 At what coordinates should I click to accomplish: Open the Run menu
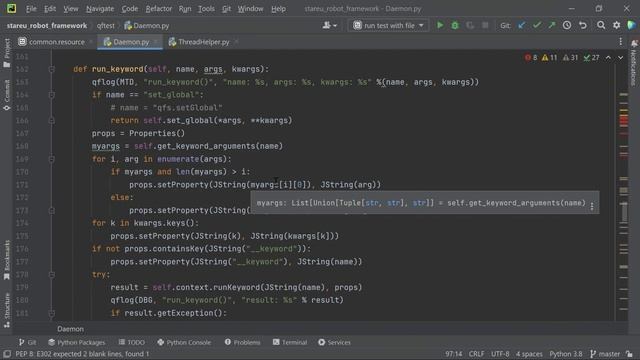coord(184,9)
